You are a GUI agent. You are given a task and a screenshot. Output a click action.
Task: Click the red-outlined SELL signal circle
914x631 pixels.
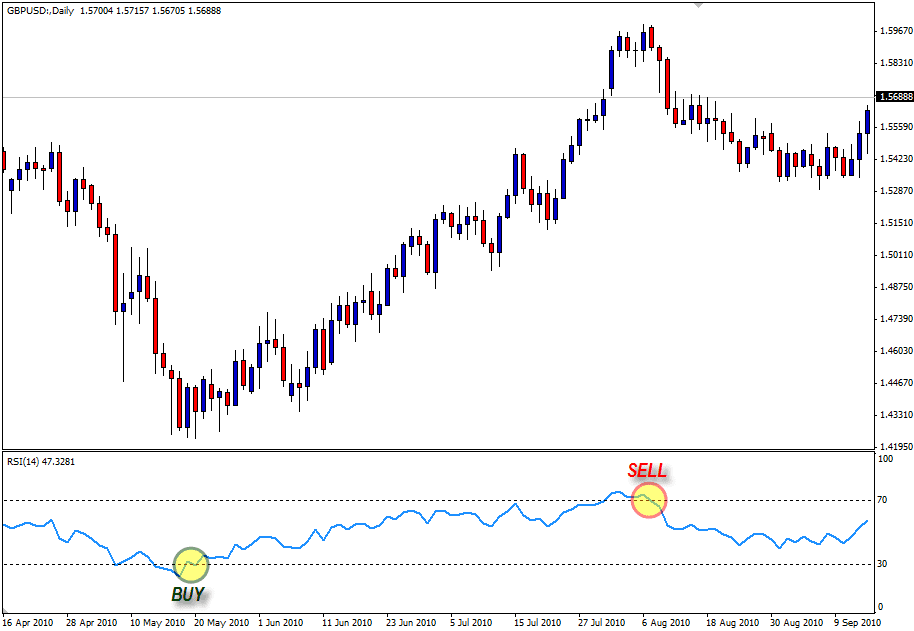point(648,500)
